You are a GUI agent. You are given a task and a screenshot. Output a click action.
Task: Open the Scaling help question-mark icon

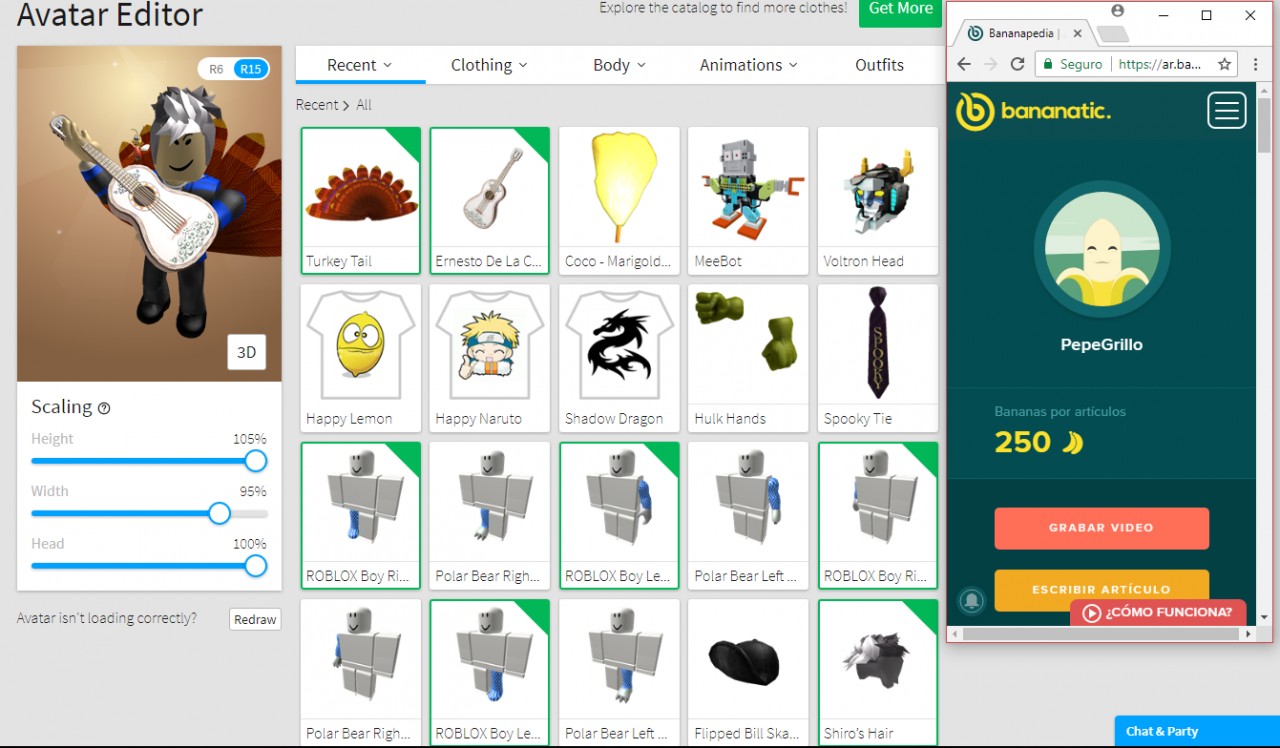104,408
